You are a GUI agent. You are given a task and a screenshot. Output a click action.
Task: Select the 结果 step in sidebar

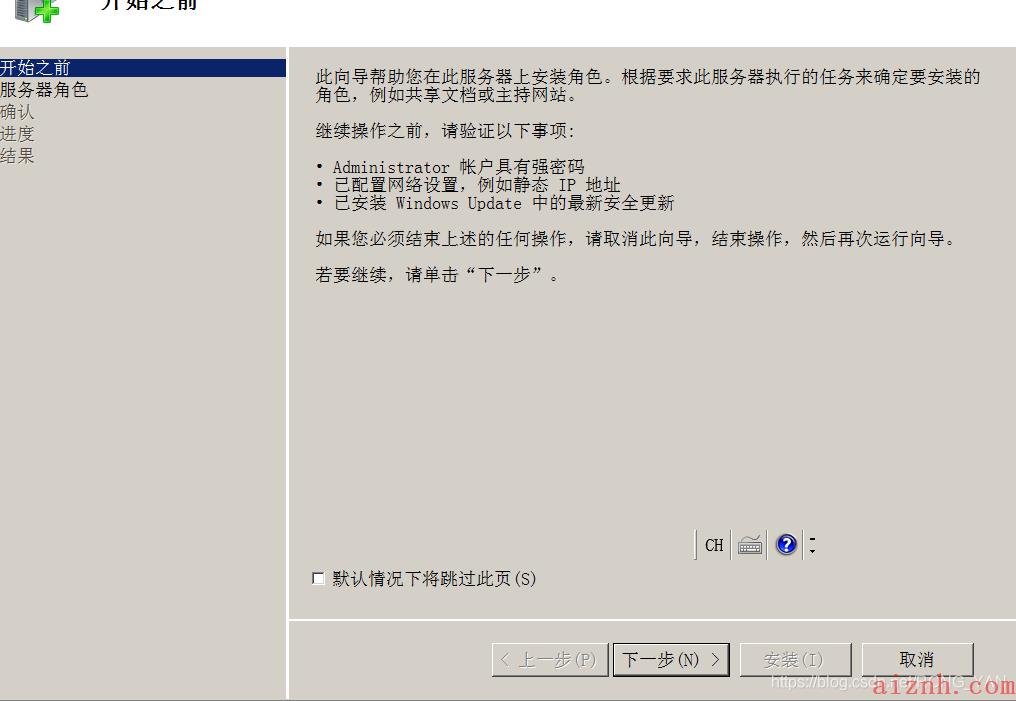tap(17, 156)
